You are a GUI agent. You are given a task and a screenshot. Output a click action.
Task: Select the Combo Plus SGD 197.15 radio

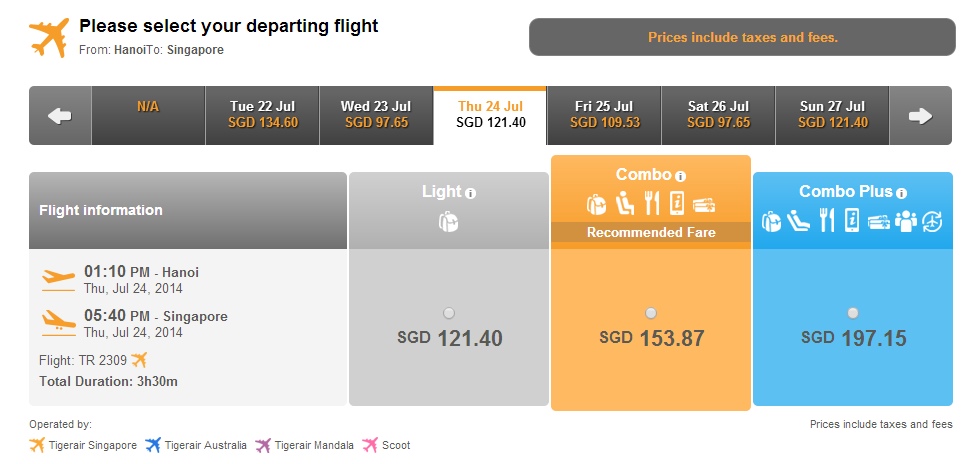[853, 313]
